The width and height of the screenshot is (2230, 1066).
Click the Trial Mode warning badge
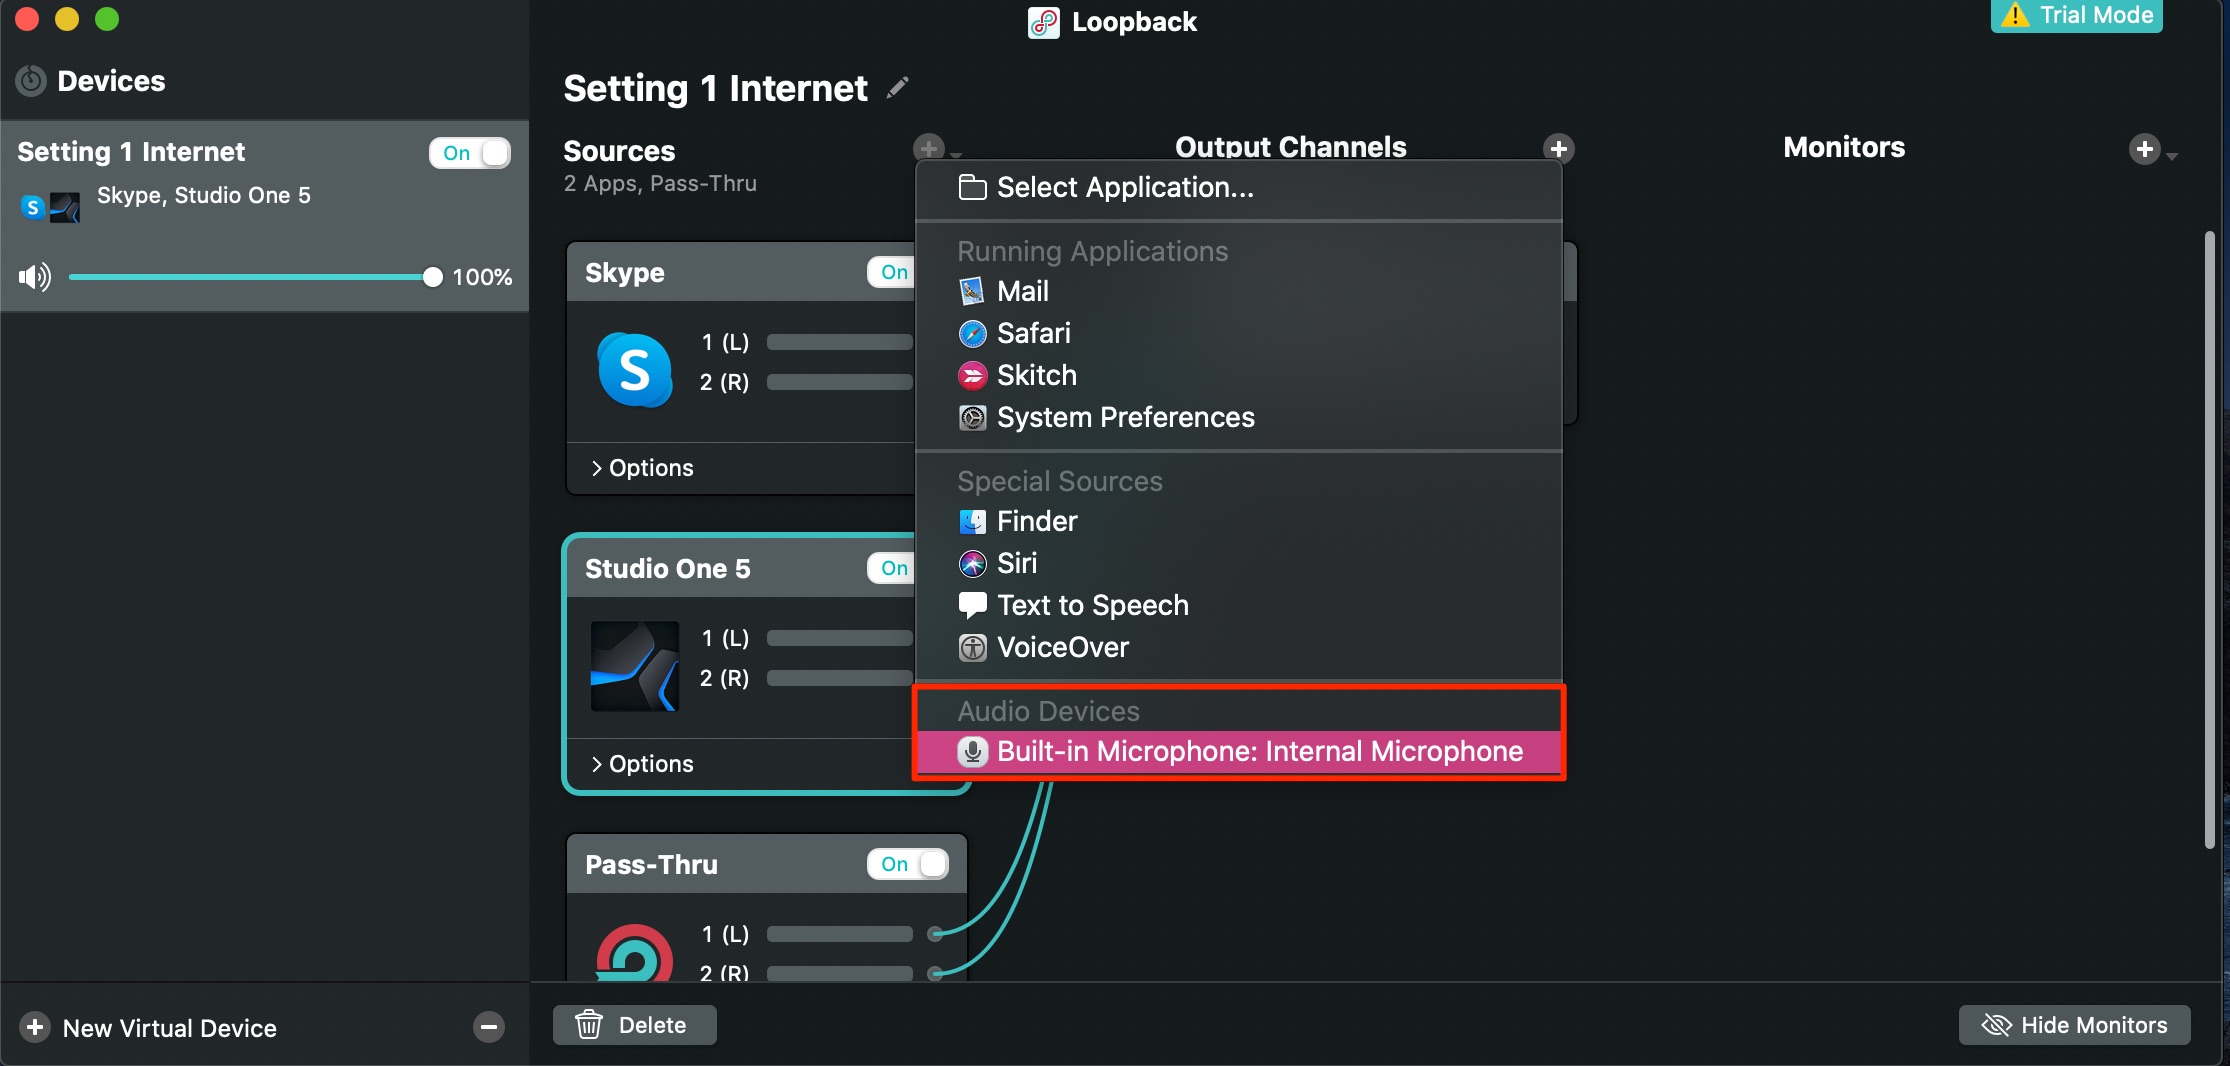click(x=2077, y=15)
